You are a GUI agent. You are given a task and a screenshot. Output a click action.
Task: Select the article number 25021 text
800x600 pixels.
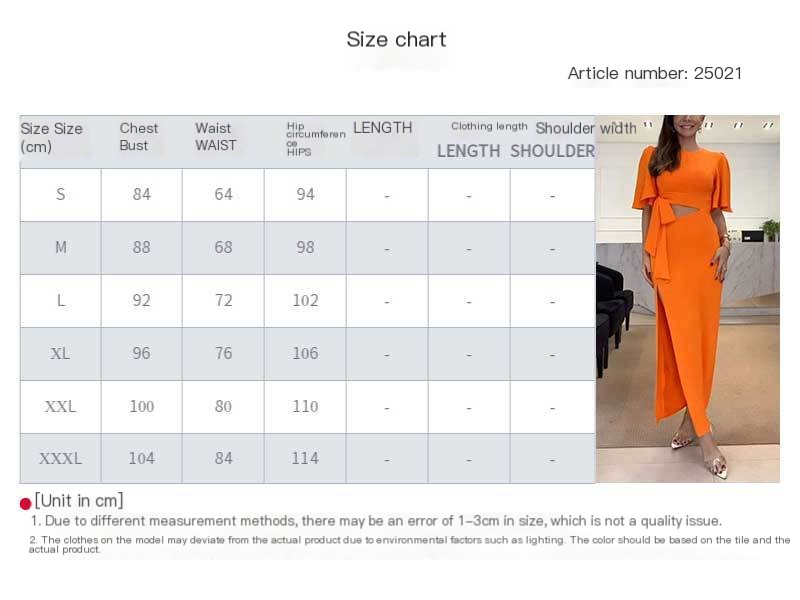click(x=654, y=73)
